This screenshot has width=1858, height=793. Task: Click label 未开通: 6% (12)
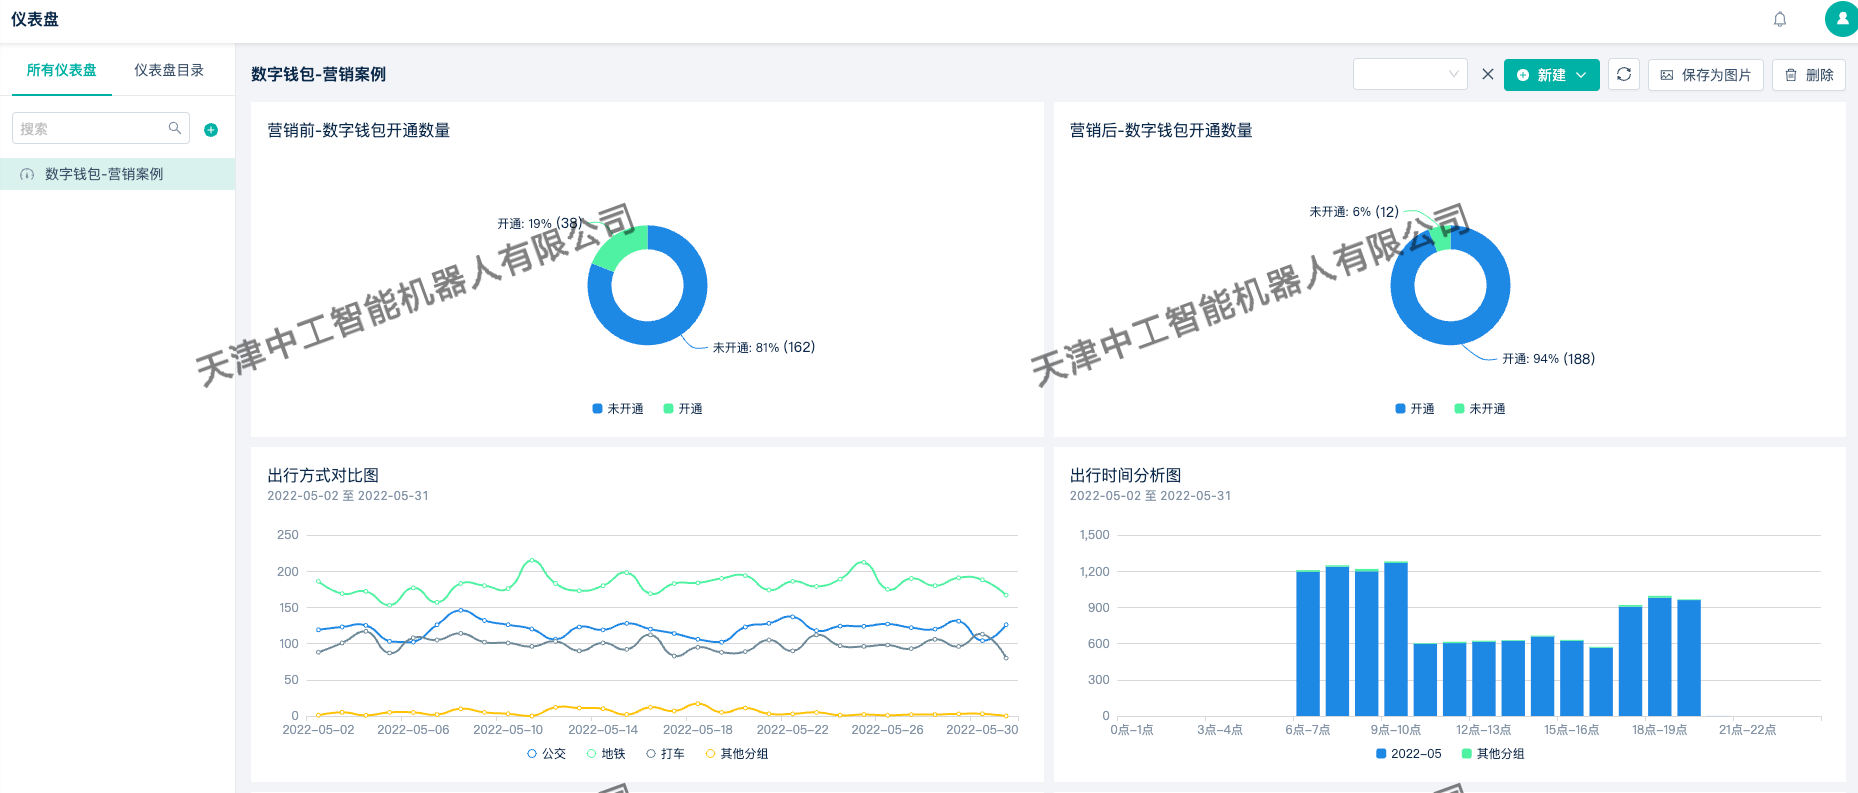pos(1354,212)
